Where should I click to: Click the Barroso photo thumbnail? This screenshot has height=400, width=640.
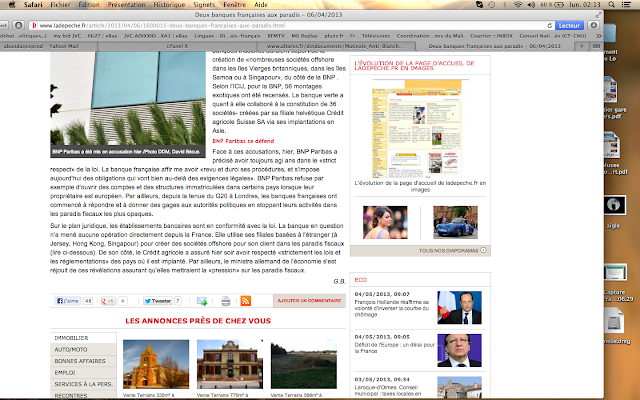[x=459, y=351]
